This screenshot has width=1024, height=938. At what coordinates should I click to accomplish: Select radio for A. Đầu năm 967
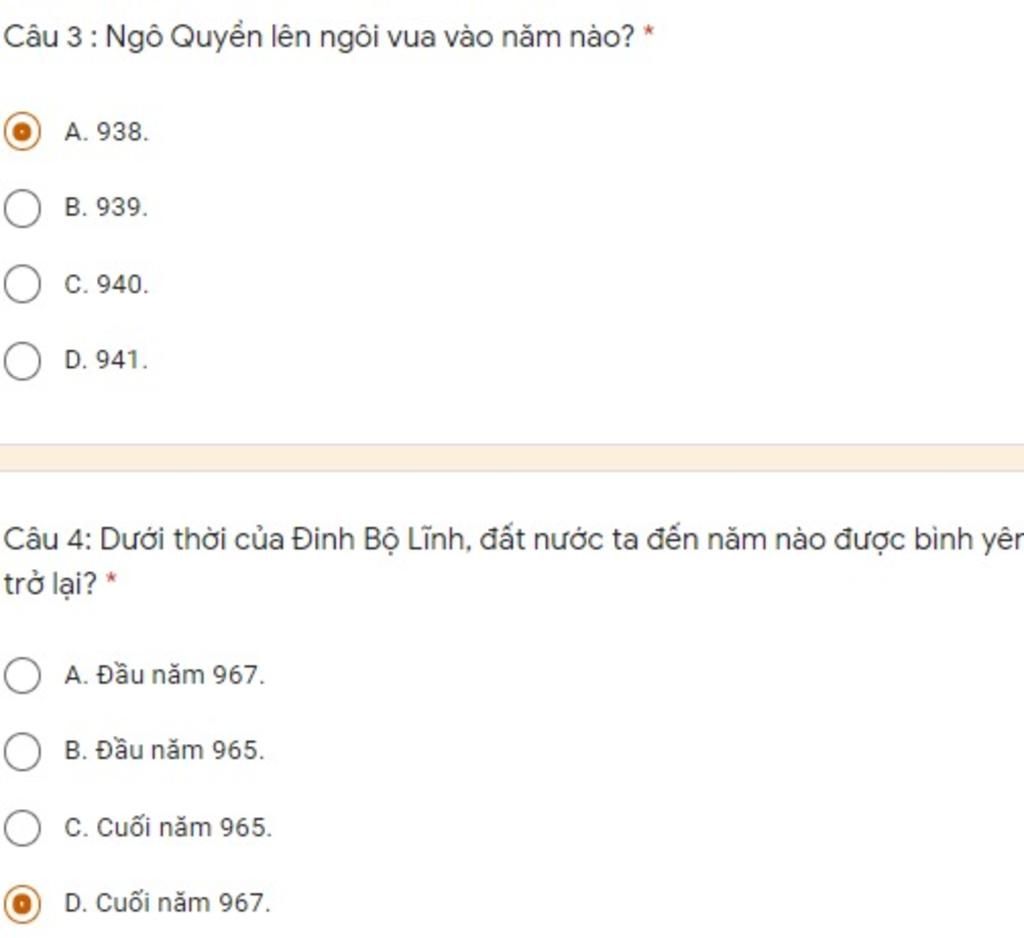tap(22, 675)
